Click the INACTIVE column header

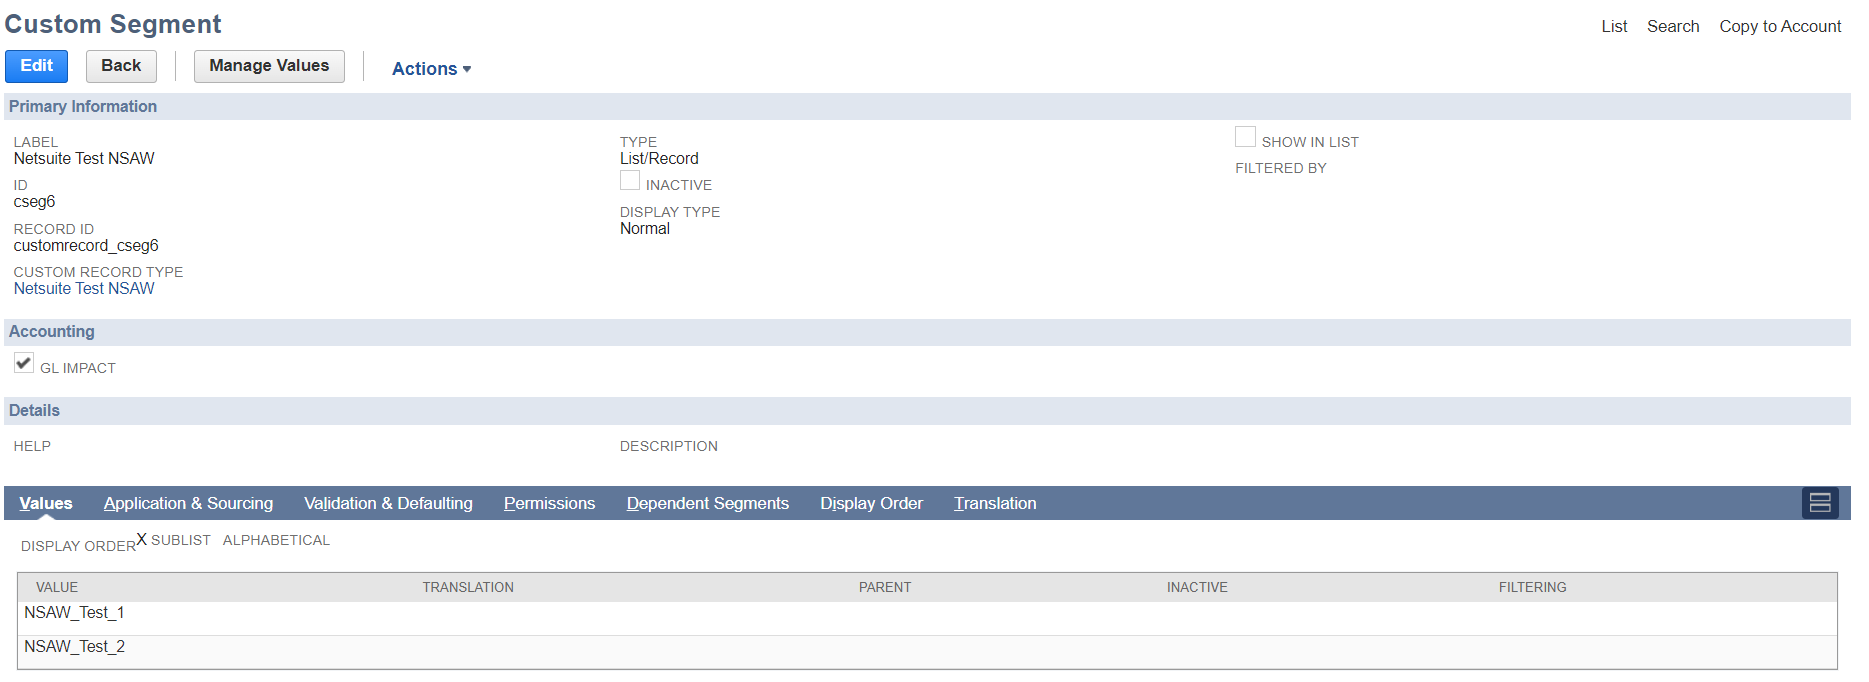coord(1197,587)
